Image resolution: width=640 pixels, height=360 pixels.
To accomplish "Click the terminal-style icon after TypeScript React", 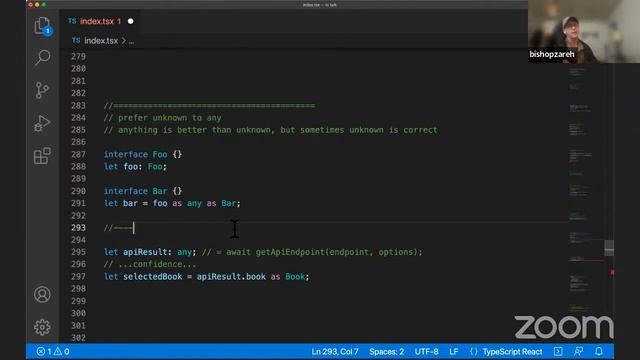I will (x=558, y=351).
